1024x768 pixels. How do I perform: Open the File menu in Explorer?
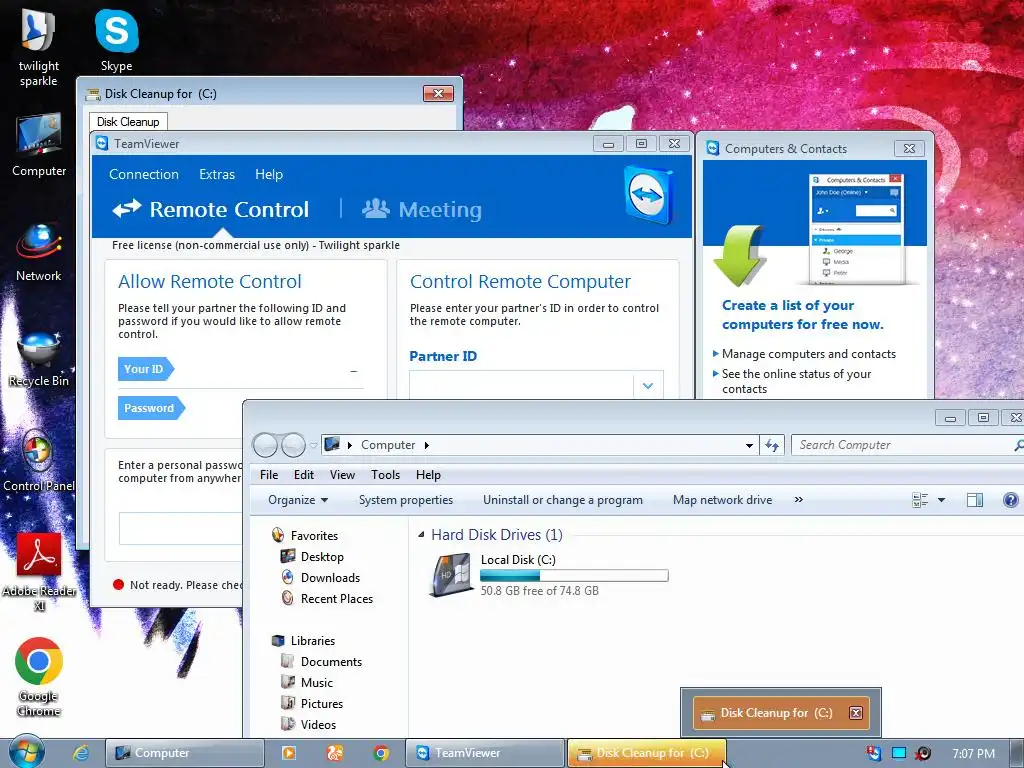(269, 475)
